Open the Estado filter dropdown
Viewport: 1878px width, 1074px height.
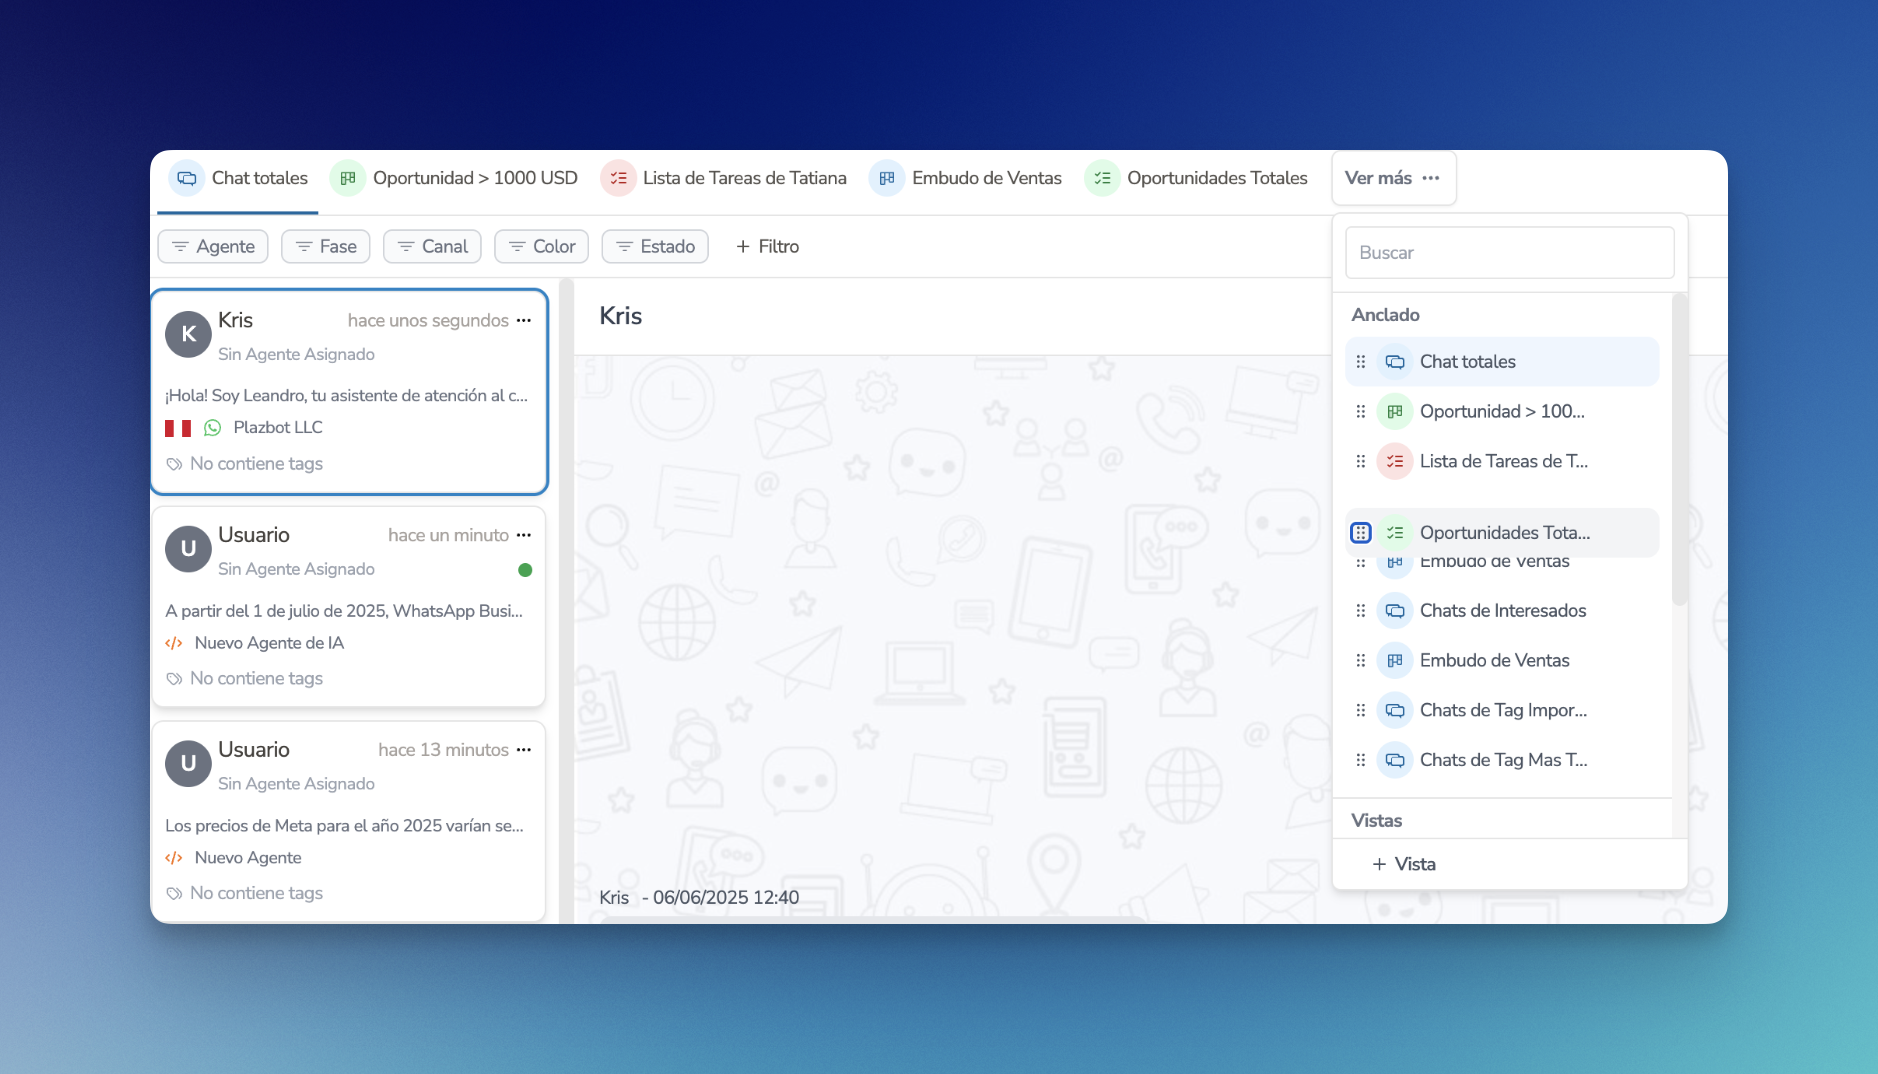tap(655, 246)
